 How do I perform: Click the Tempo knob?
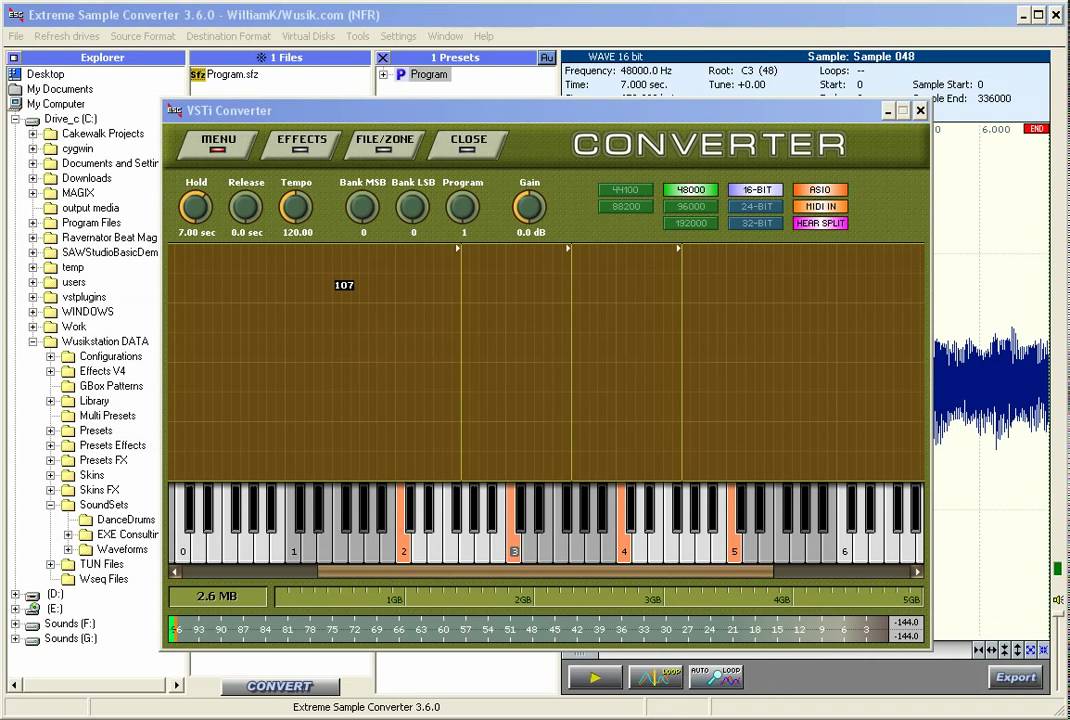pyautogui.click(x=296, y=207)
